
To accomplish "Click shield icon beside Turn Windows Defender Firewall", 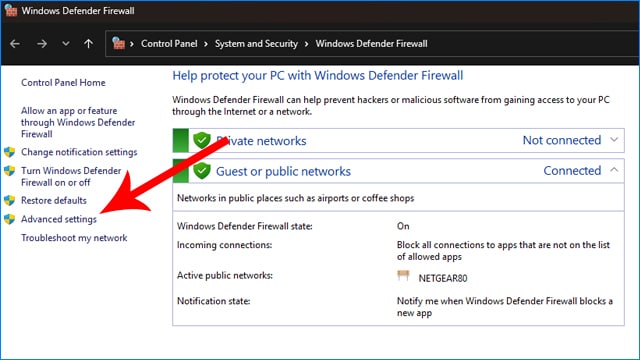I will point(9,171).
